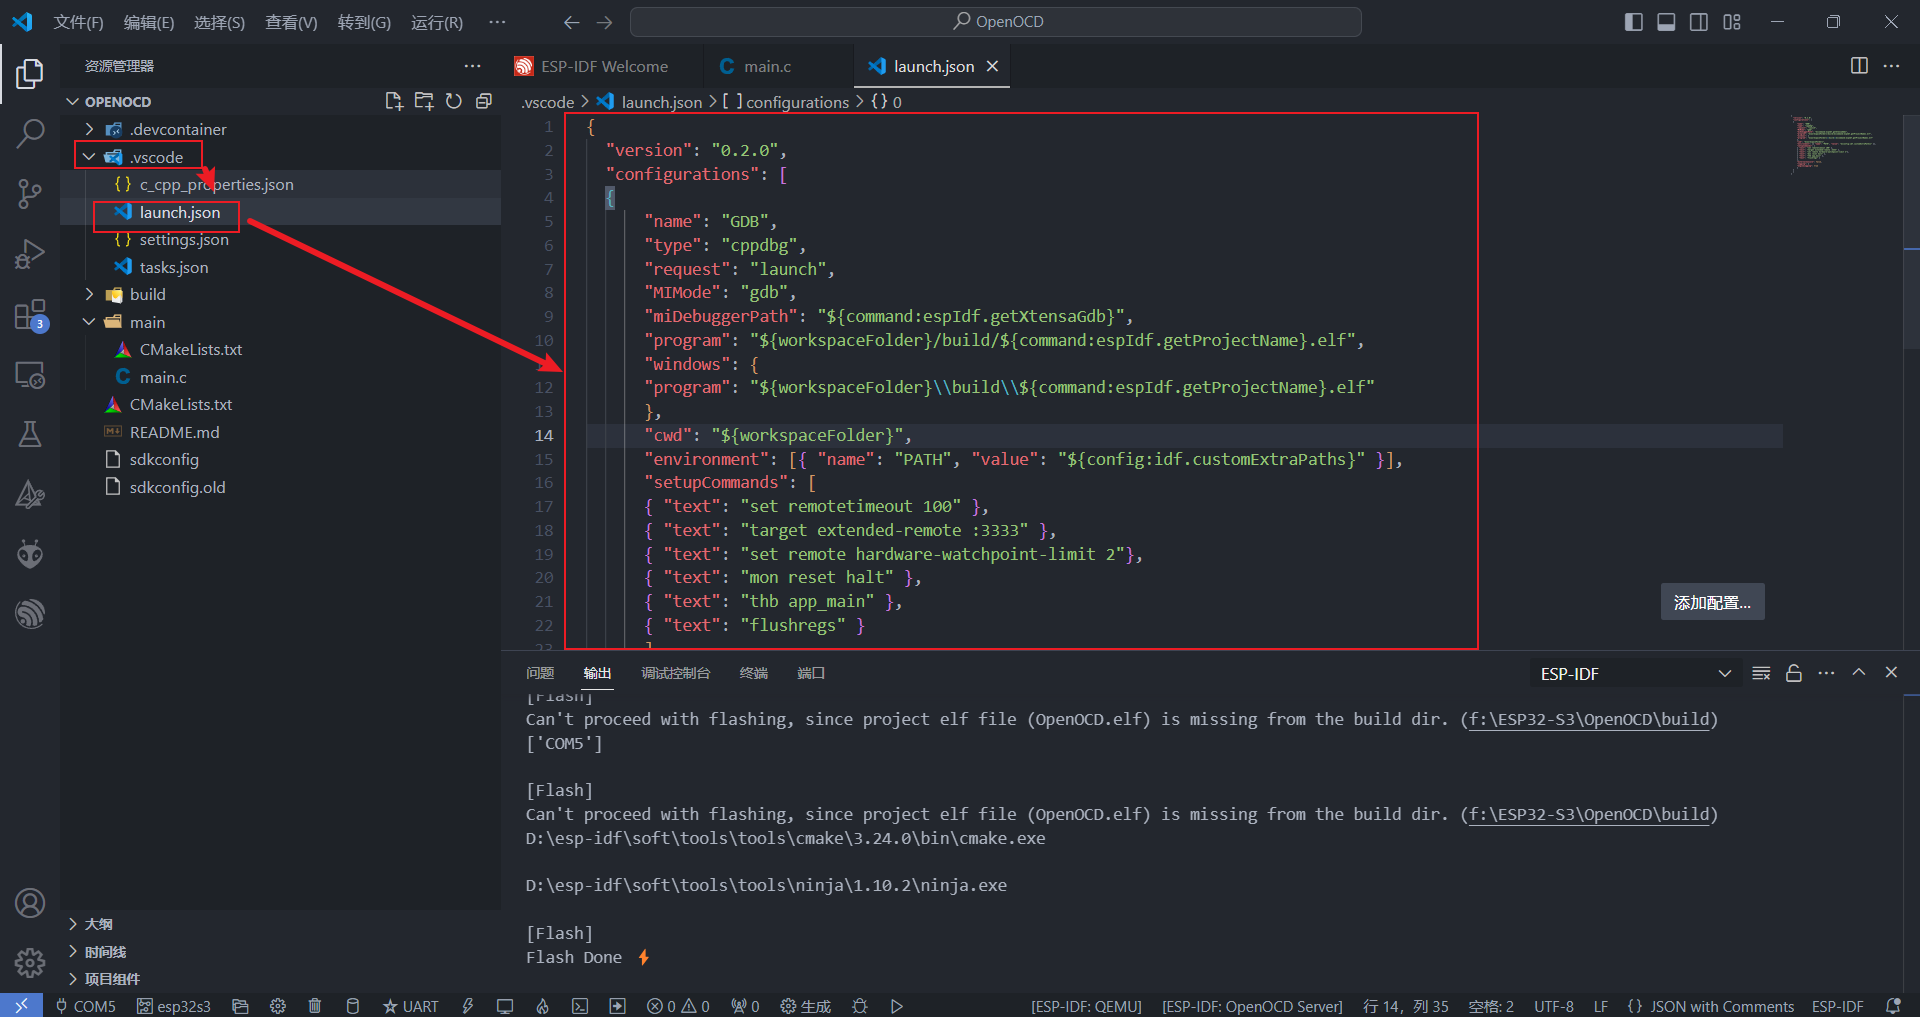Collapse all folders in explorer
The width and height of the screenshot is (1920, 1017).
(484, 101)
